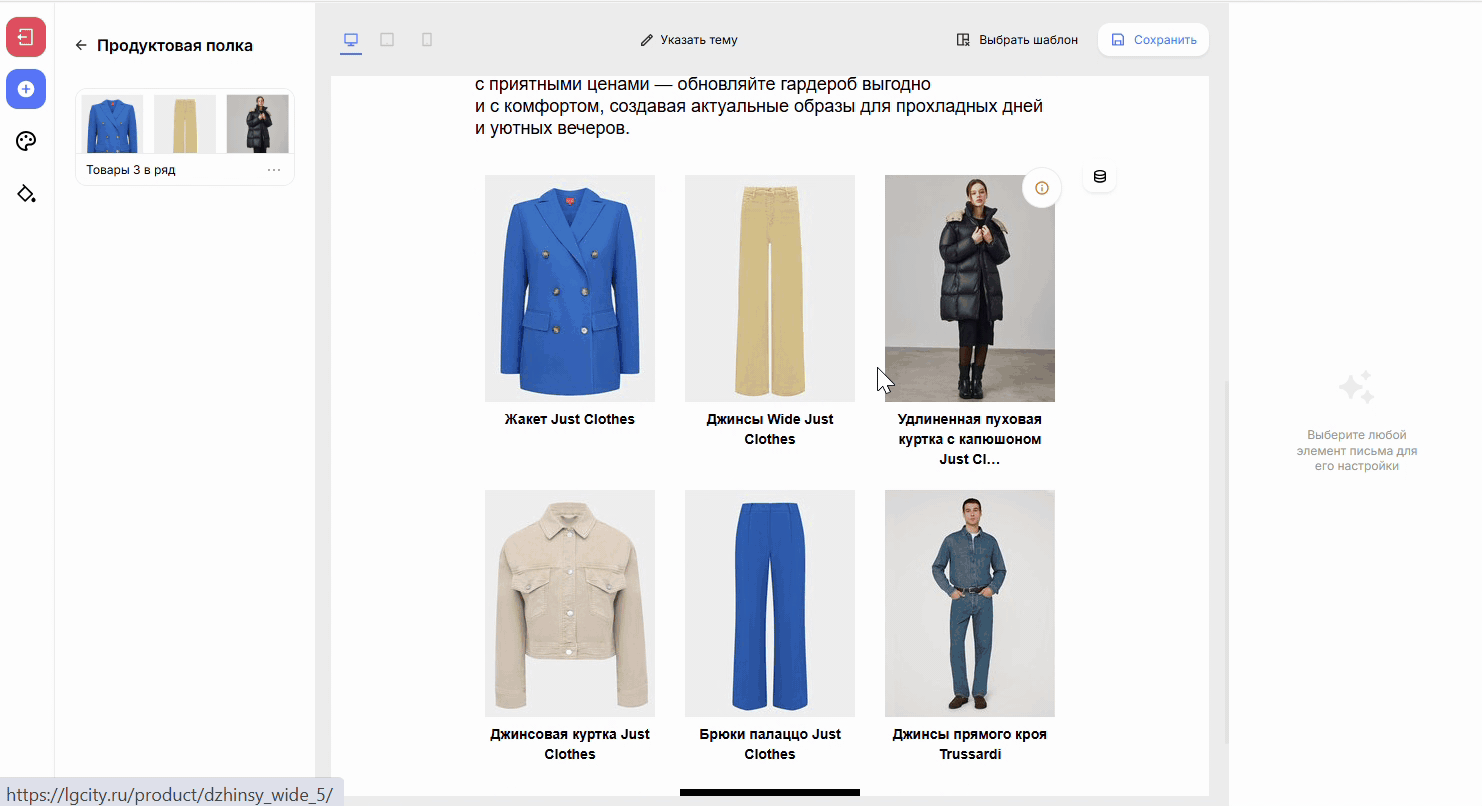
Task: Select the Товары 3 в ряд block card
Action: pyautogui.click(x=185, y=137)
